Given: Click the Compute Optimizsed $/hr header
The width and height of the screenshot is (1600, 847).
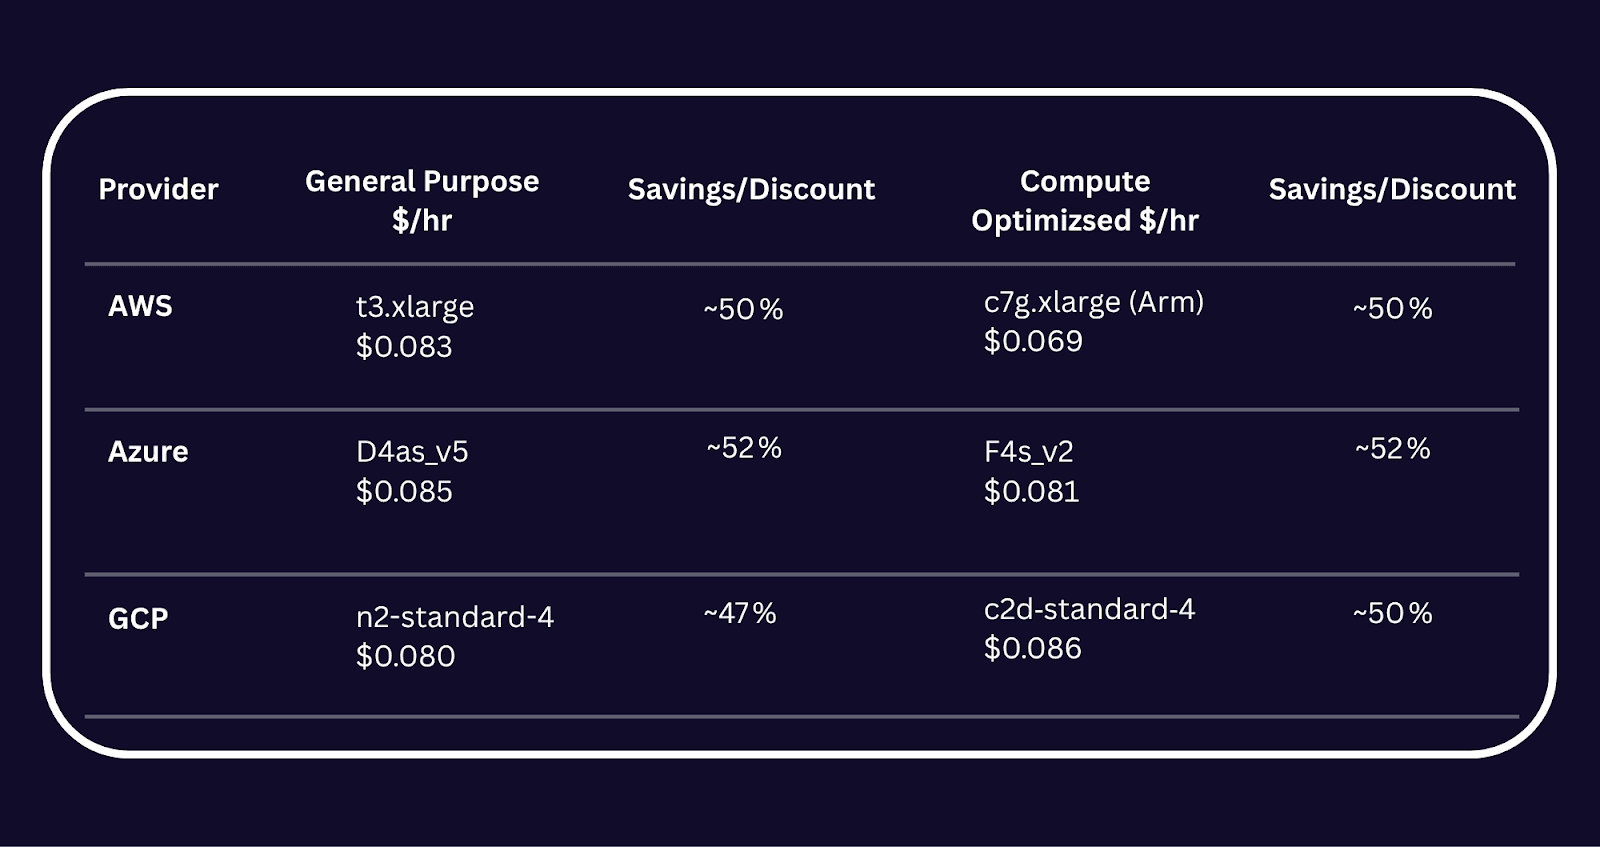Looking at the screenshot, I should tap(1084, 200).
